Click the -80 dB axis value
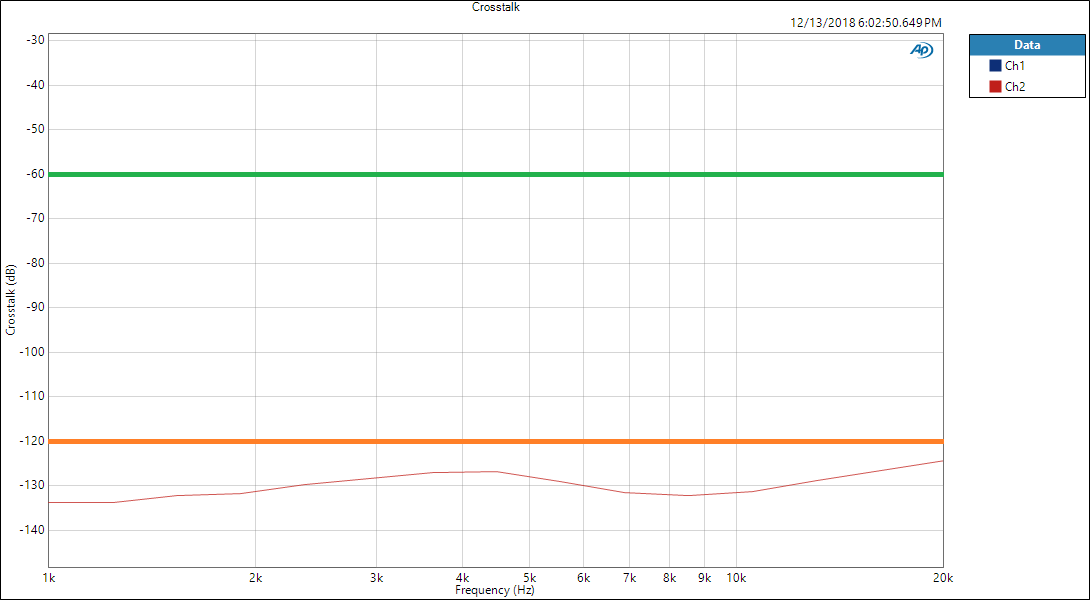 35,263
